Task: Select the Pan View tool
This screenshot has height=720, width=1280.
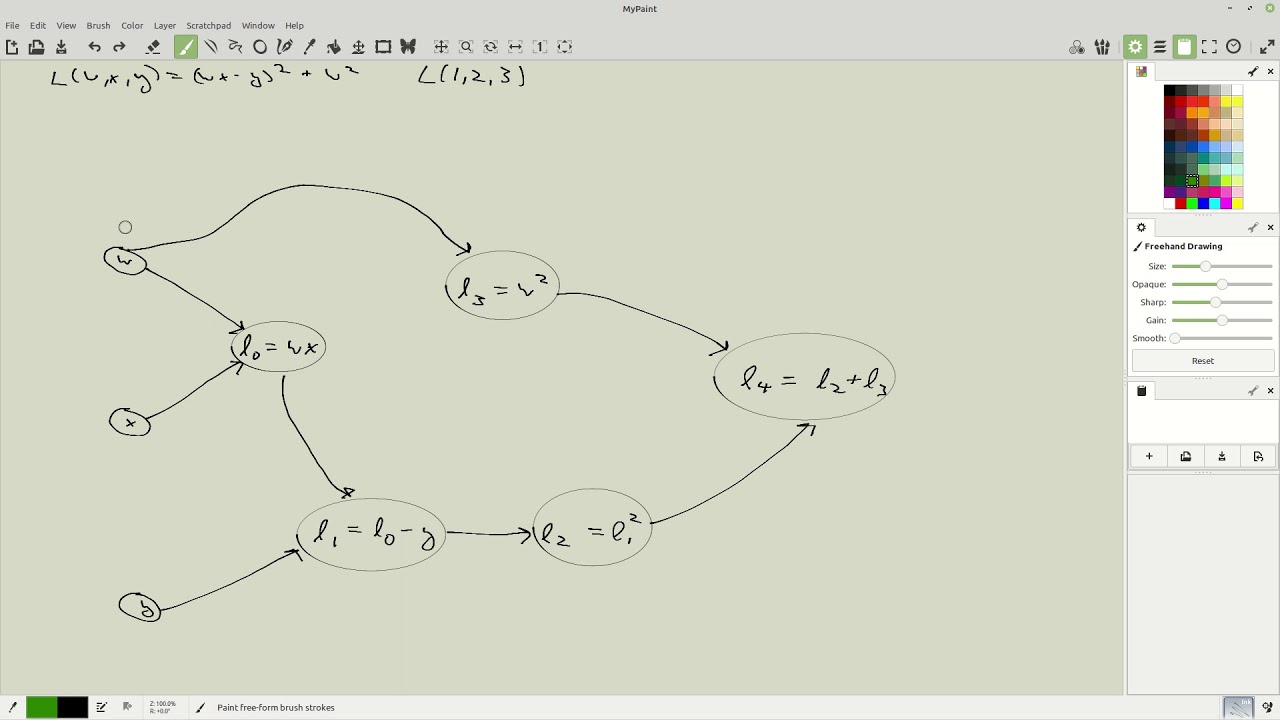Action: pyautogui.click(x=441, y=47)
